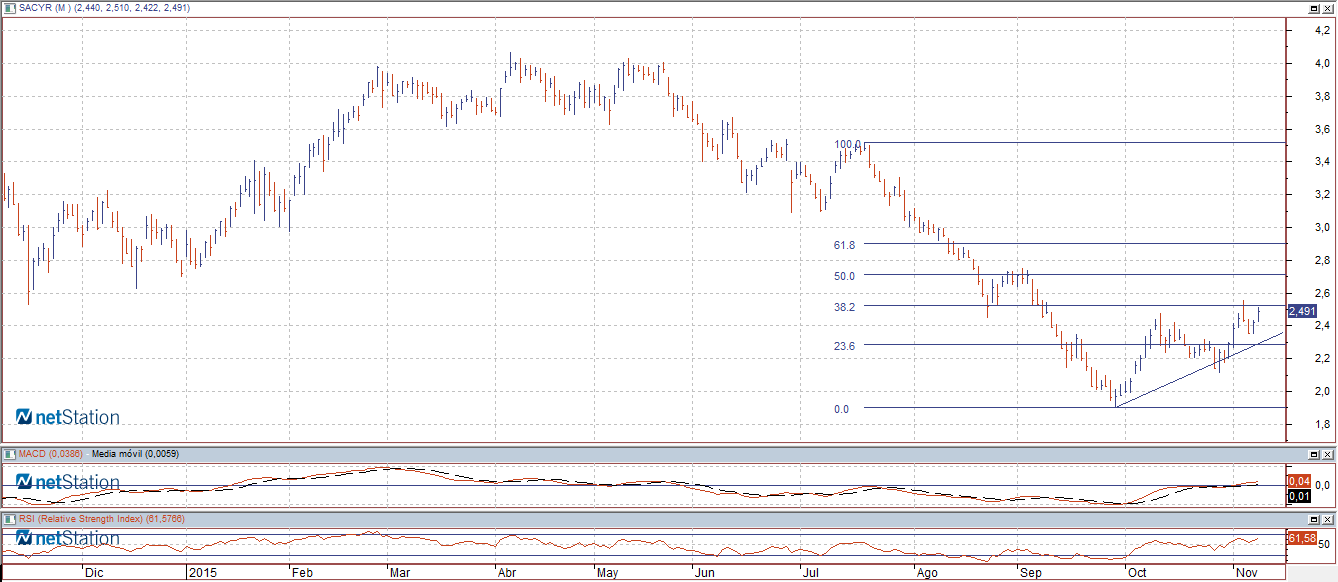Click the current price tag 2,491

pyautogui.click(x=1302, y=312)
